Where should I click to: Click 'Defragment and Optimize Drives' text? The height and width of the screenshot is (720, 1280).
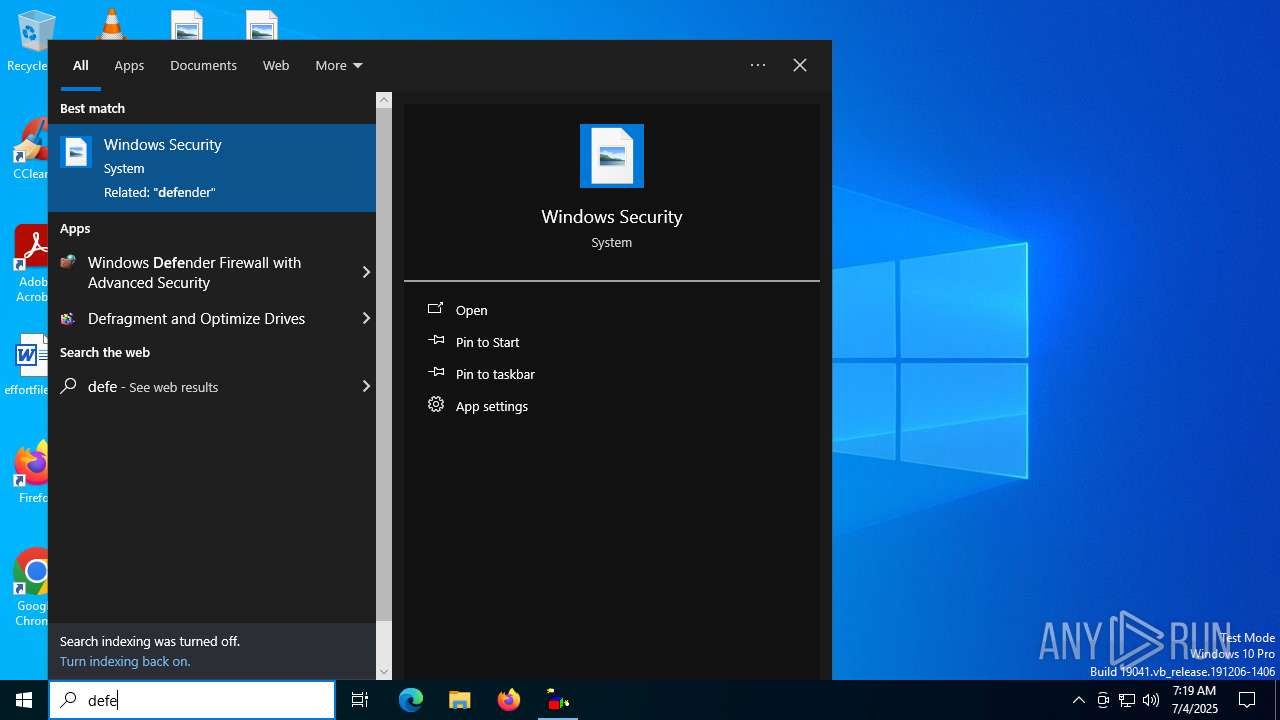click(196, 318)
